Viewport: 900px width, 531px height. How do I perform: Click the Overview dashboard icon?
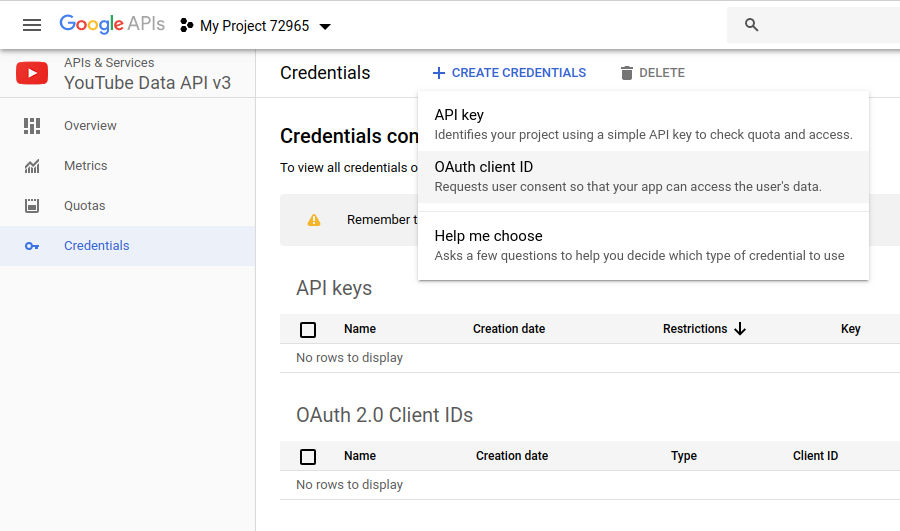[32, 126]
